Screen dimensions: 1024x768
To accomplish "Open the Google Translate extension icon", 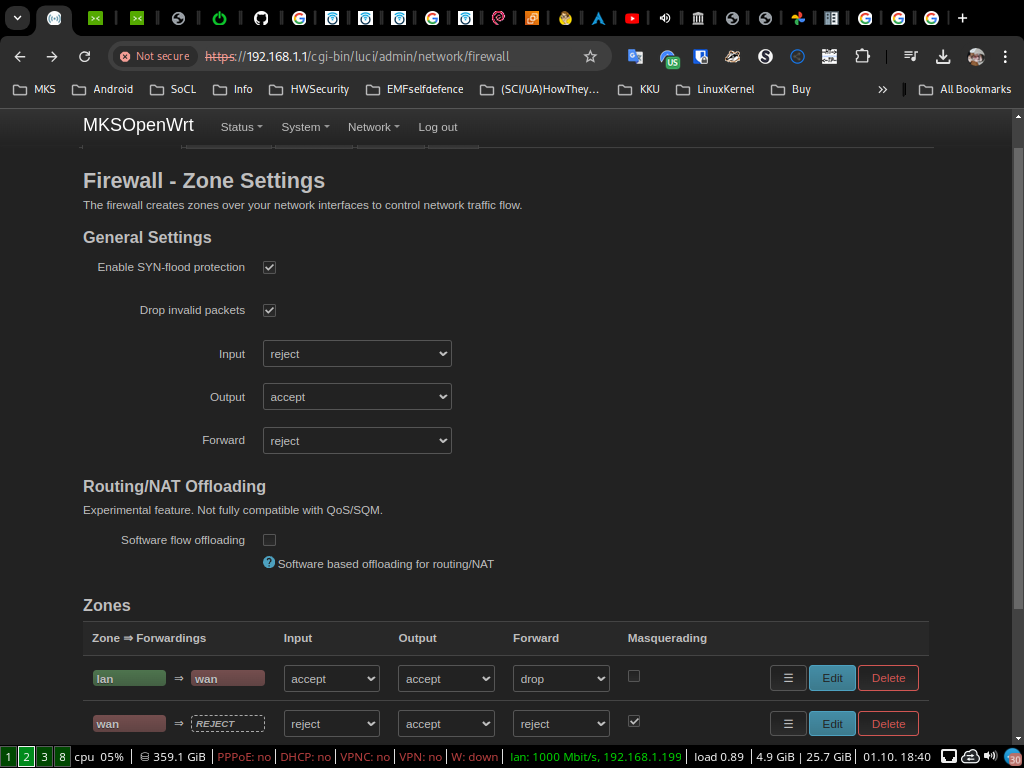I will [635, 57].
